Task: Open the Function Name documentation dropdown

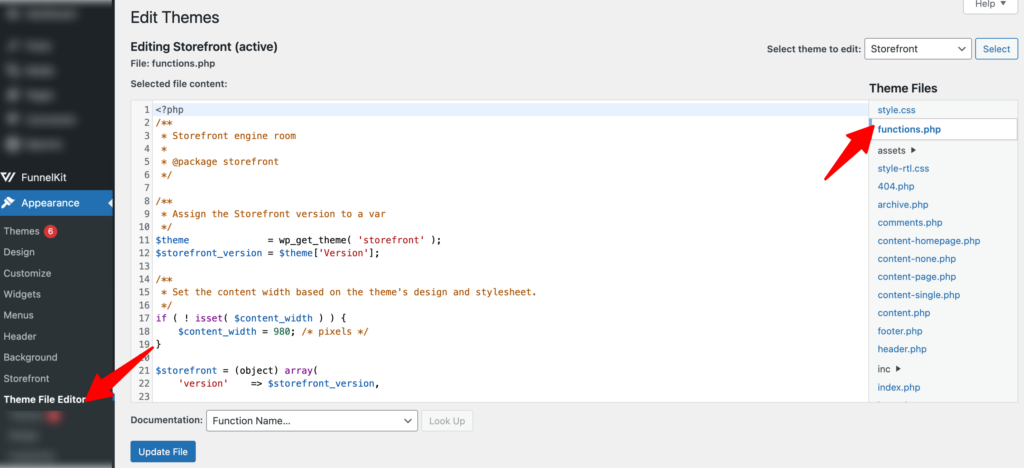Action: [312, 421]
